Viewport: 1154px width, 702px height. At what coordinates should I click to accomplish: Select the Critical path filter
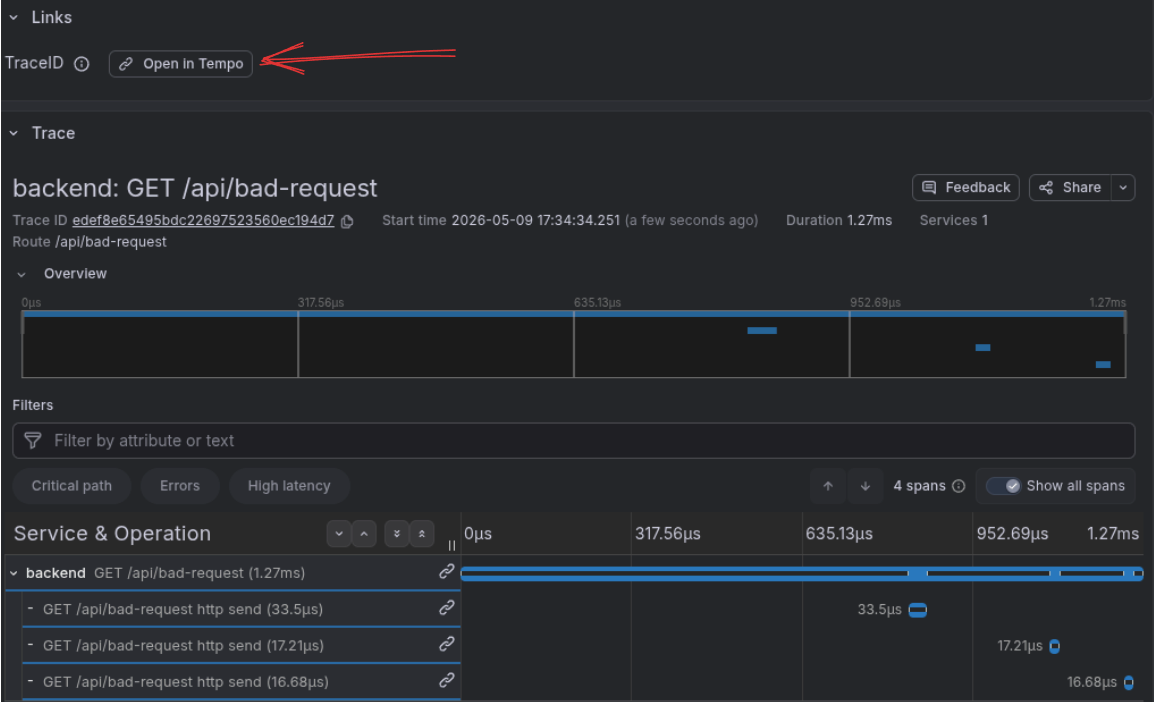pos(72,486)
